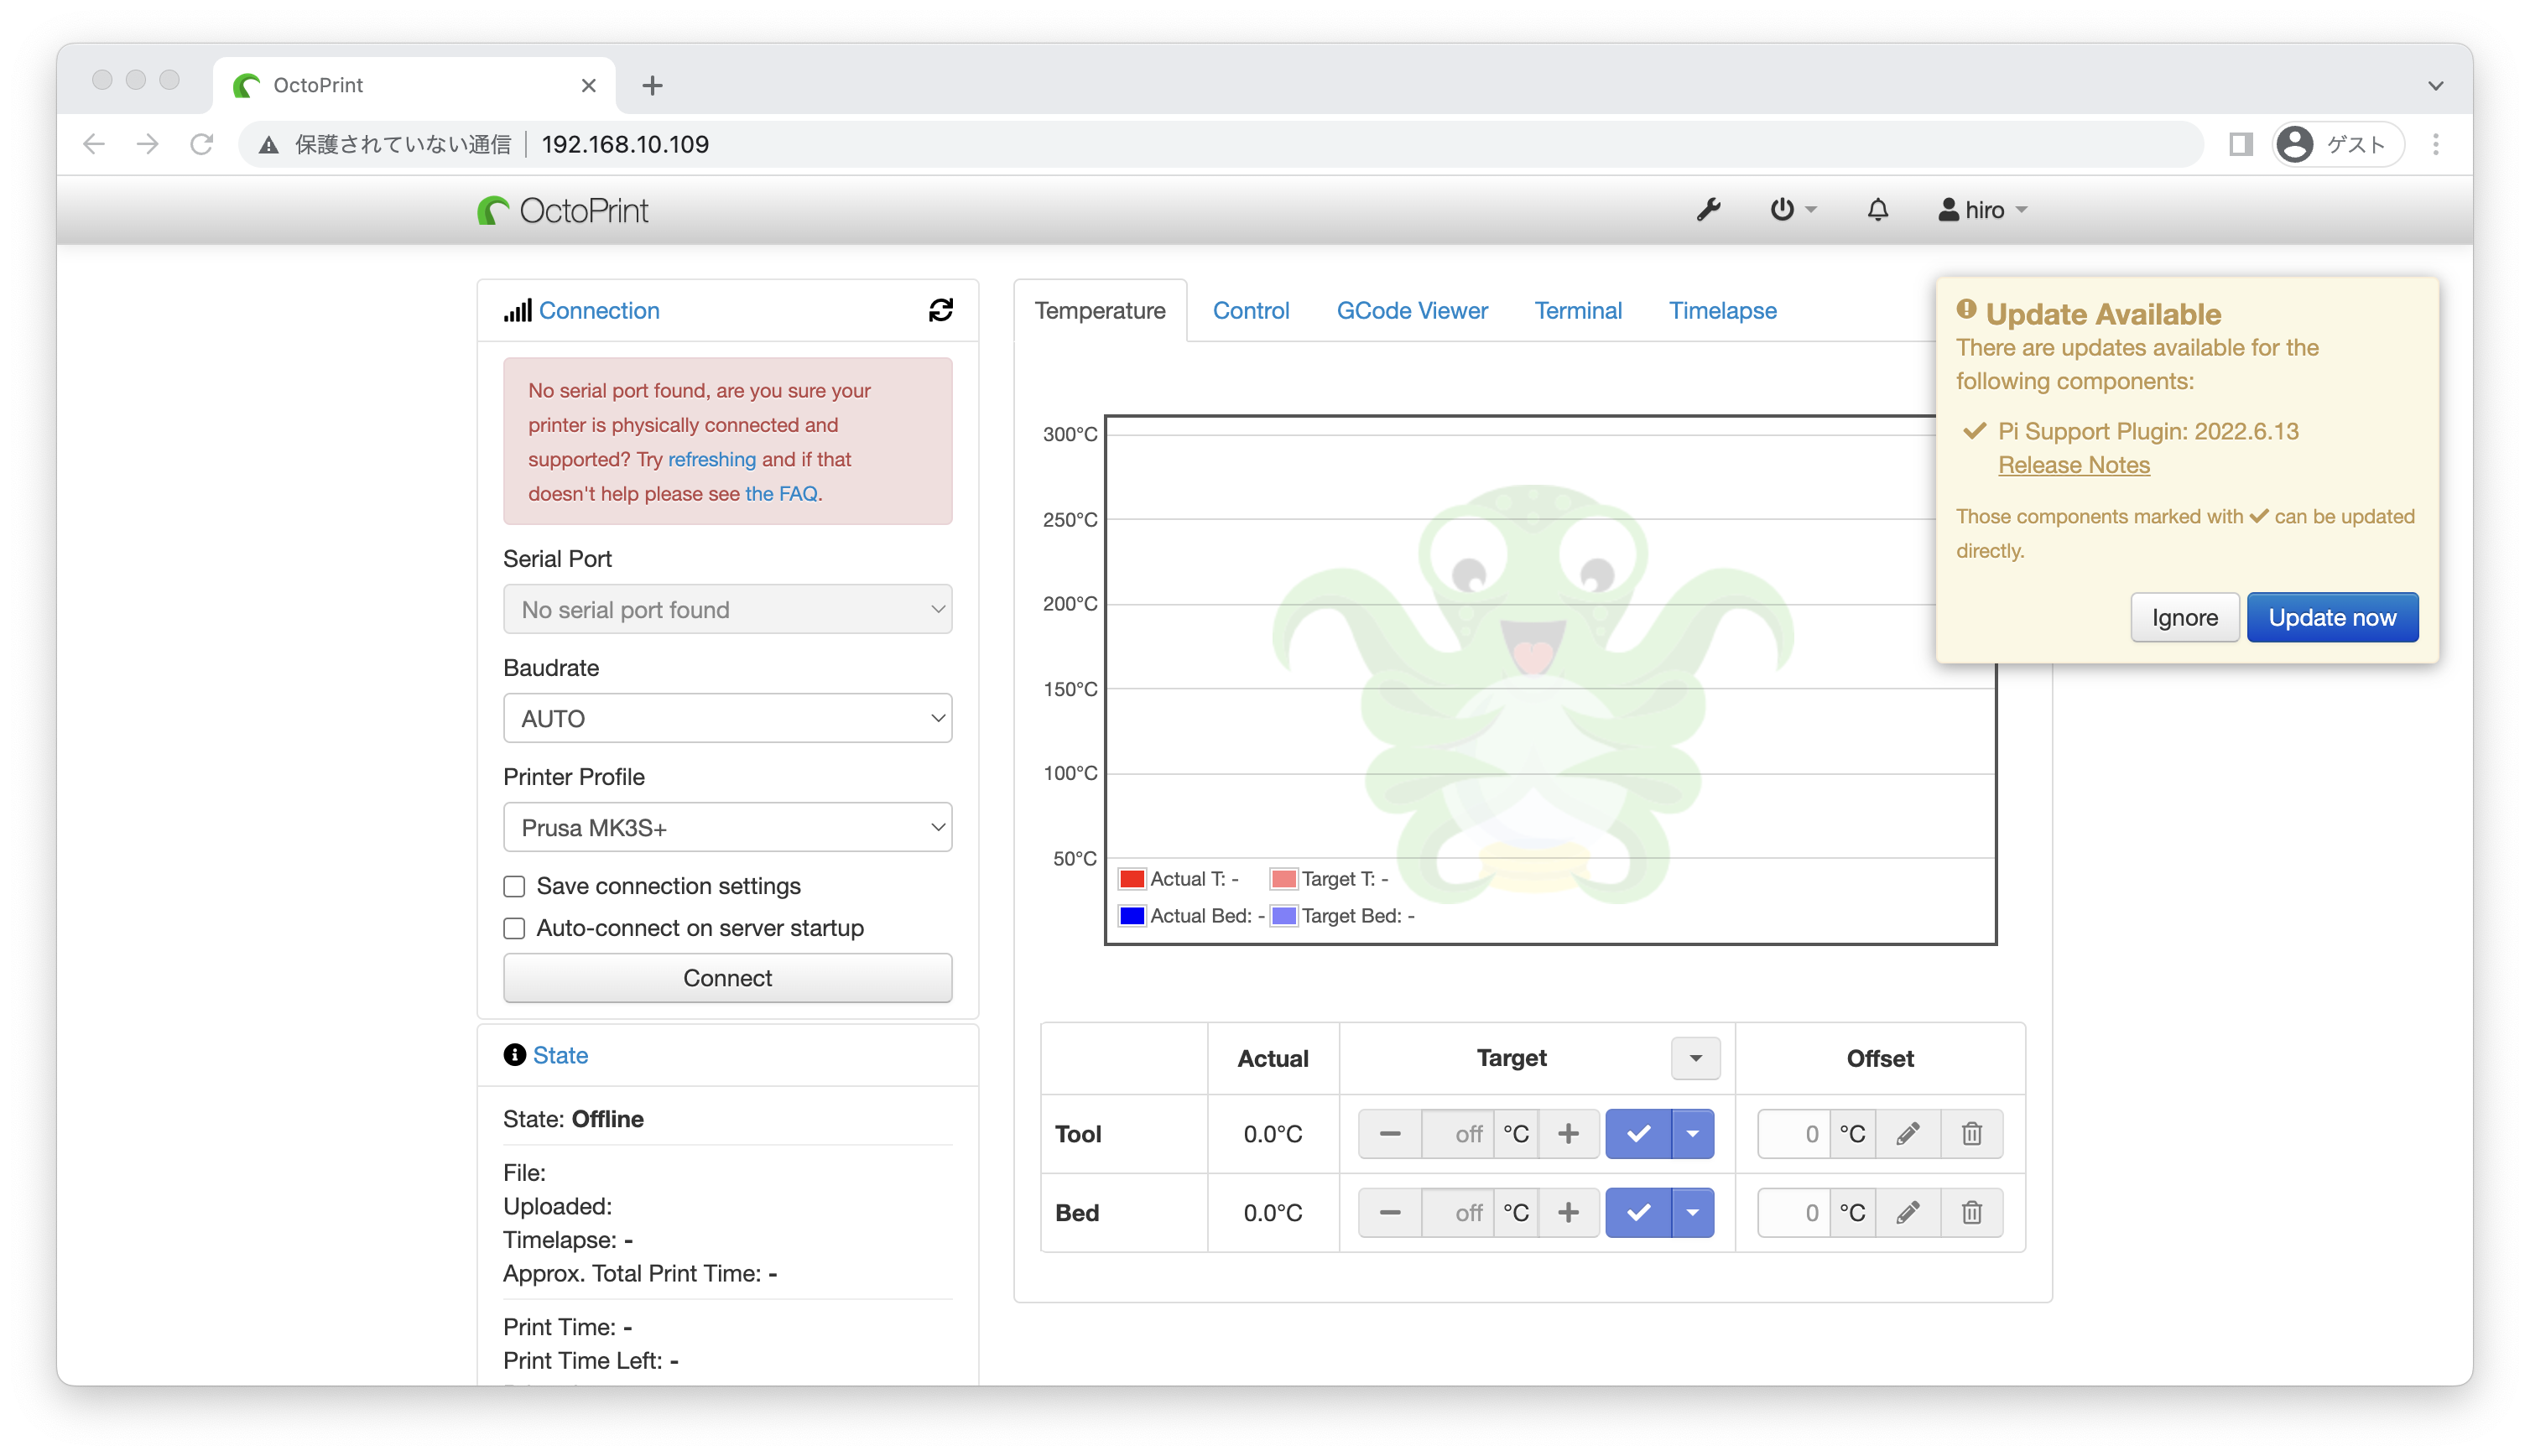Screen dimensions: 2530x1456
Task: Increase Tool target temperature with plus
Action: coord(1568,1134)
